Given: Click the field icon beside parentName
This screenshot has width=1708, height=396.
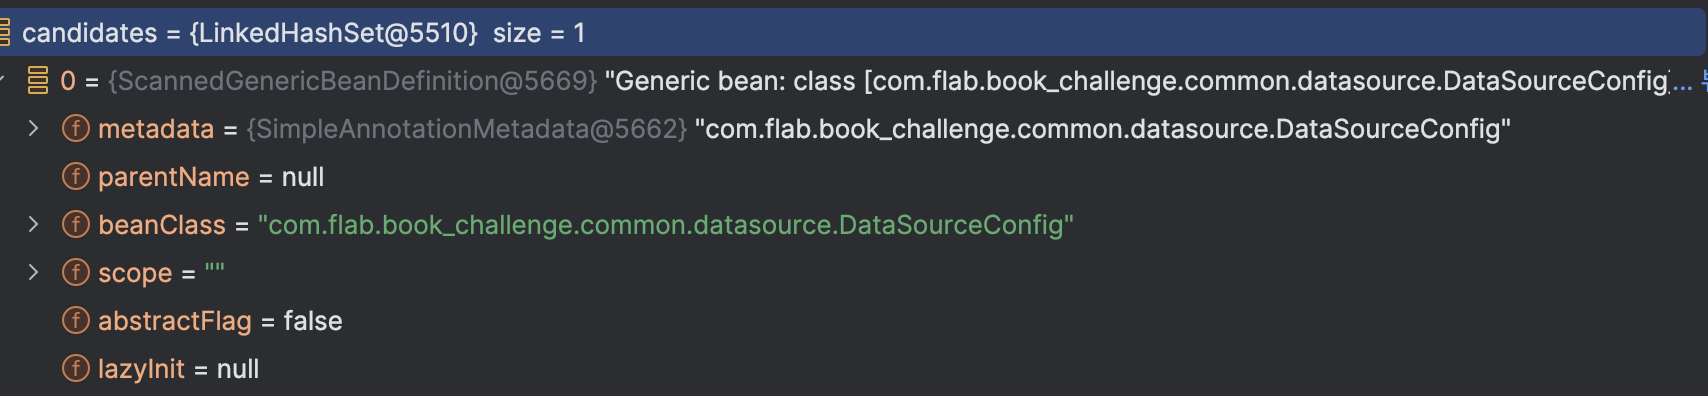Looking at the screenshot, I should 75,177.
